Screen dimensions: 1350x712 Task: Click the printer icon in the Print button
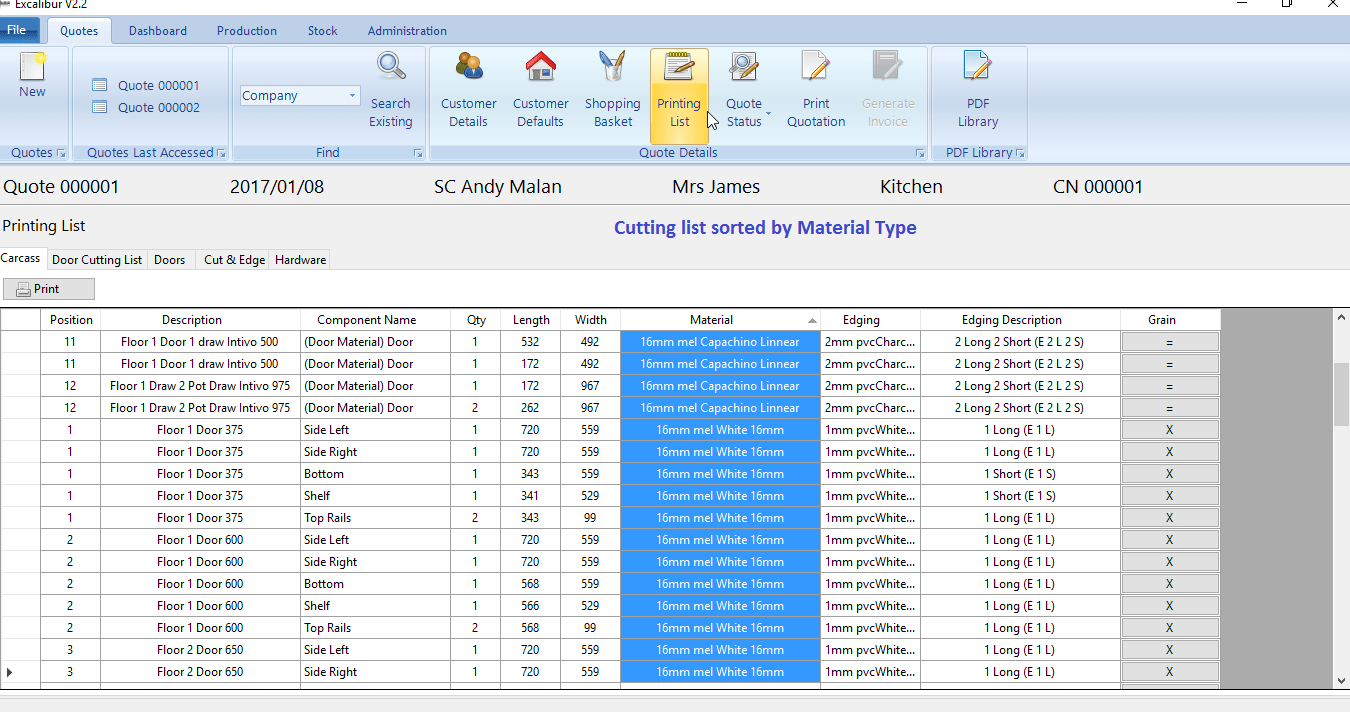23,289
